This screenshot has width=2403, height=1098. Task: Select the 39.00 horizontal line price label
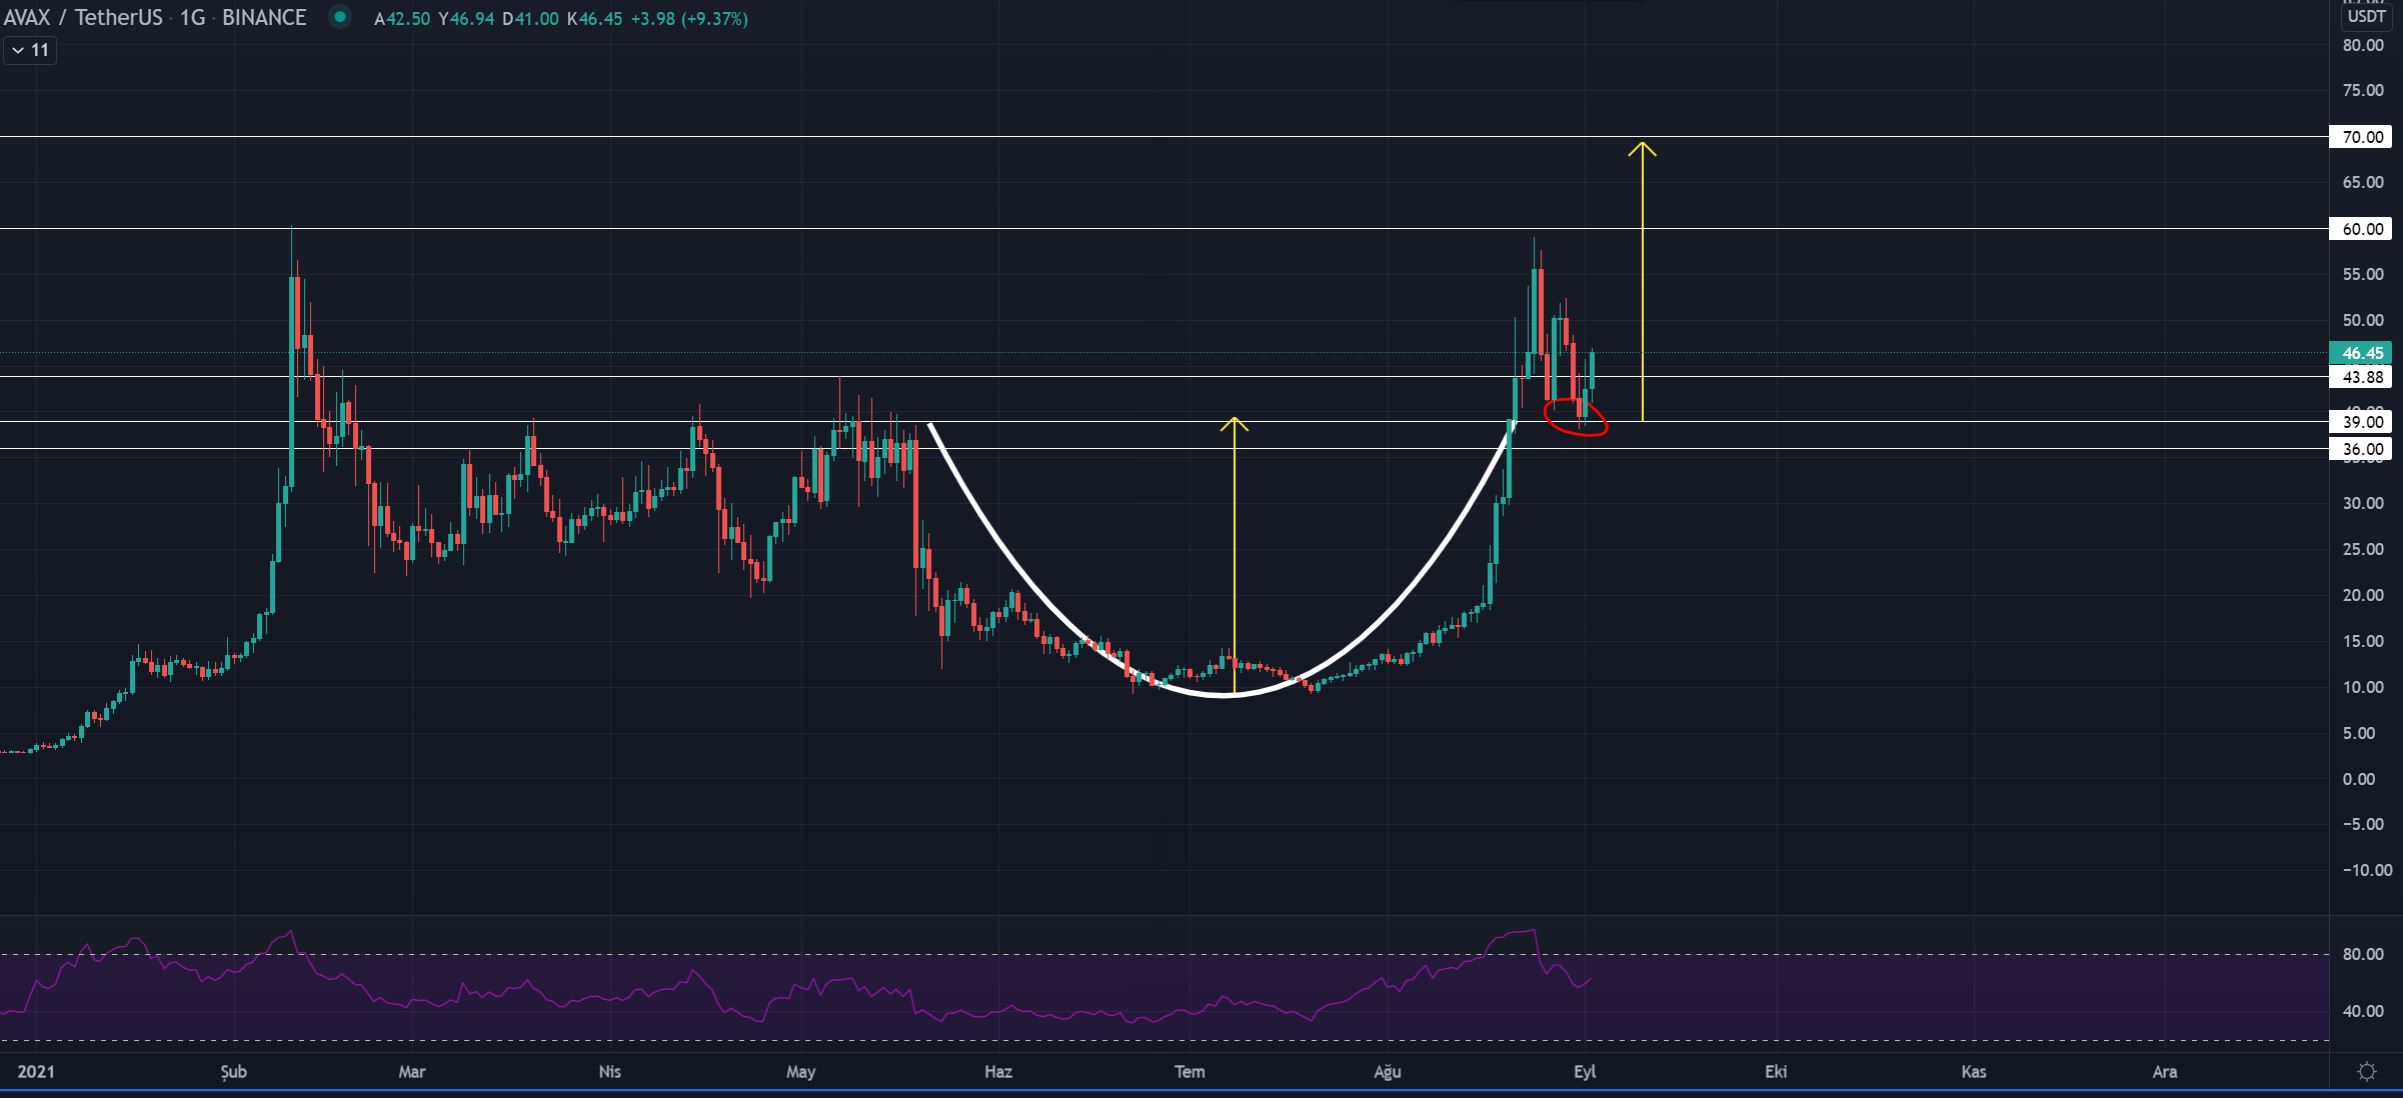coord(2361,422)
